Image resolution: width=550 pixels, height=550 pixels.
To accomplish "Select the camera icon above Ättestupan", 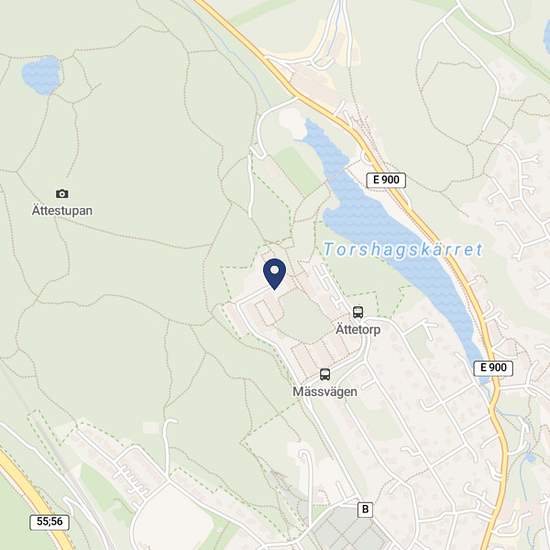I will pos(62,194).
